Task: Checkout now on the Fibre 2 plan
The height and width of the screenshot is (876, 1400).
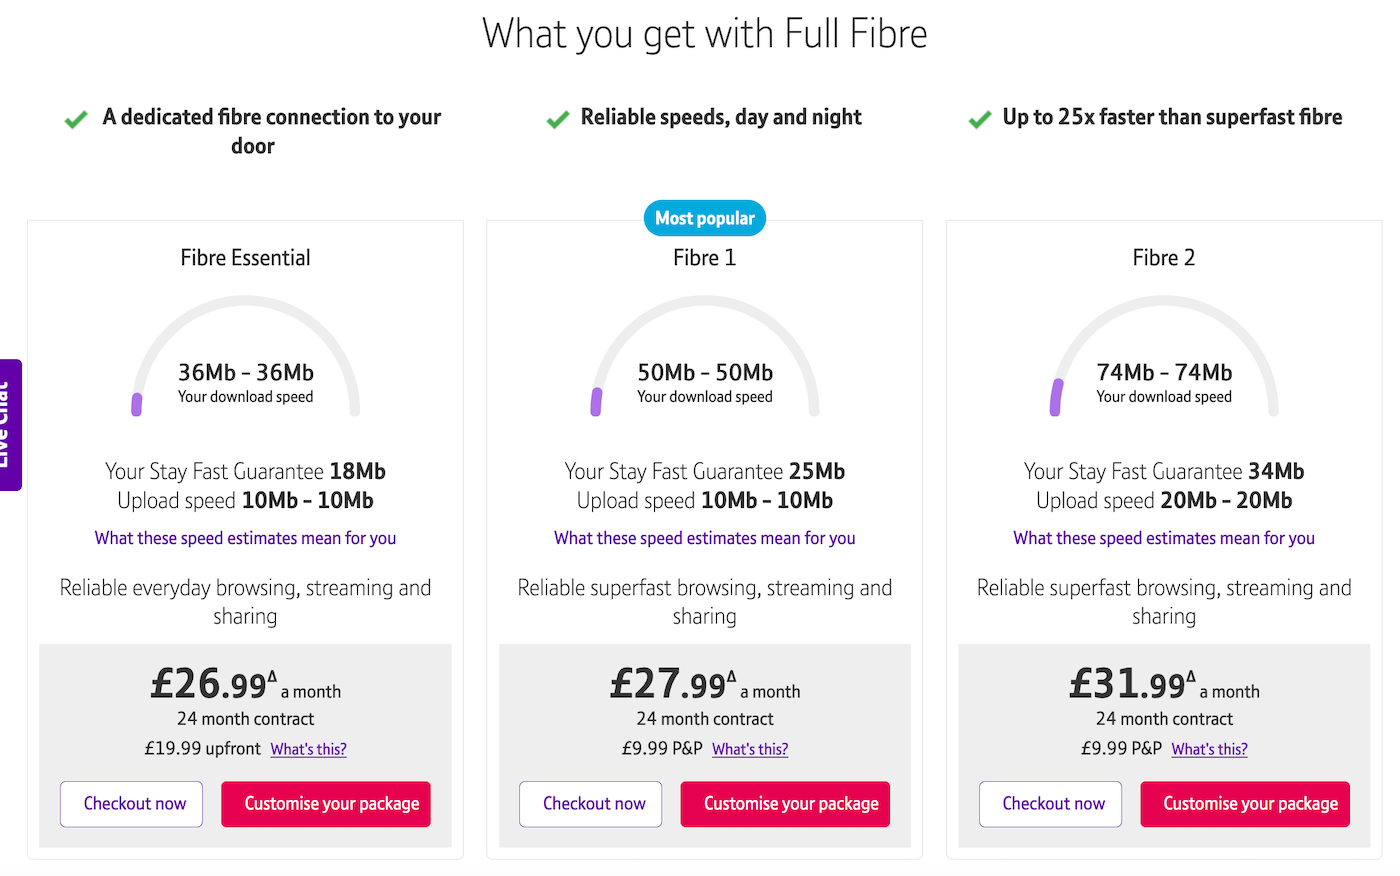Action: [1050, 803]
